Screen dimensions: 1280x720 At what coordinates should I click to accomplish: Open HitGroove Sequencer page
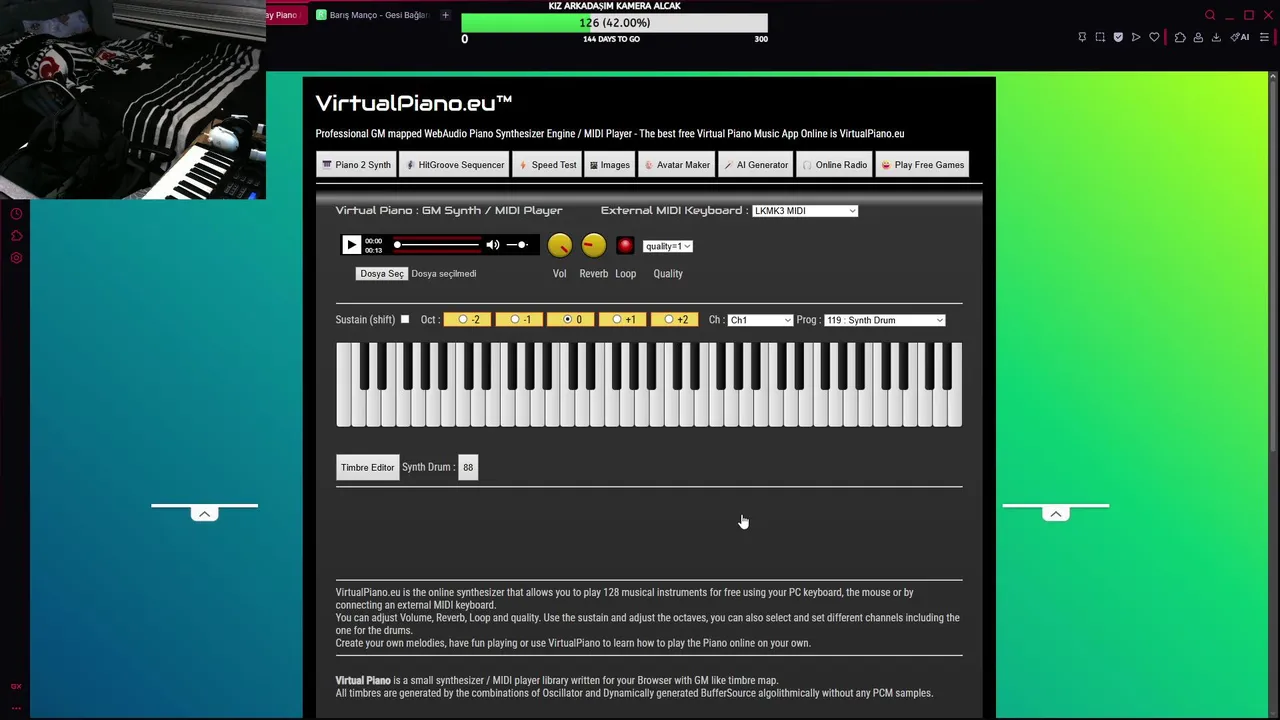coord(454,165)
